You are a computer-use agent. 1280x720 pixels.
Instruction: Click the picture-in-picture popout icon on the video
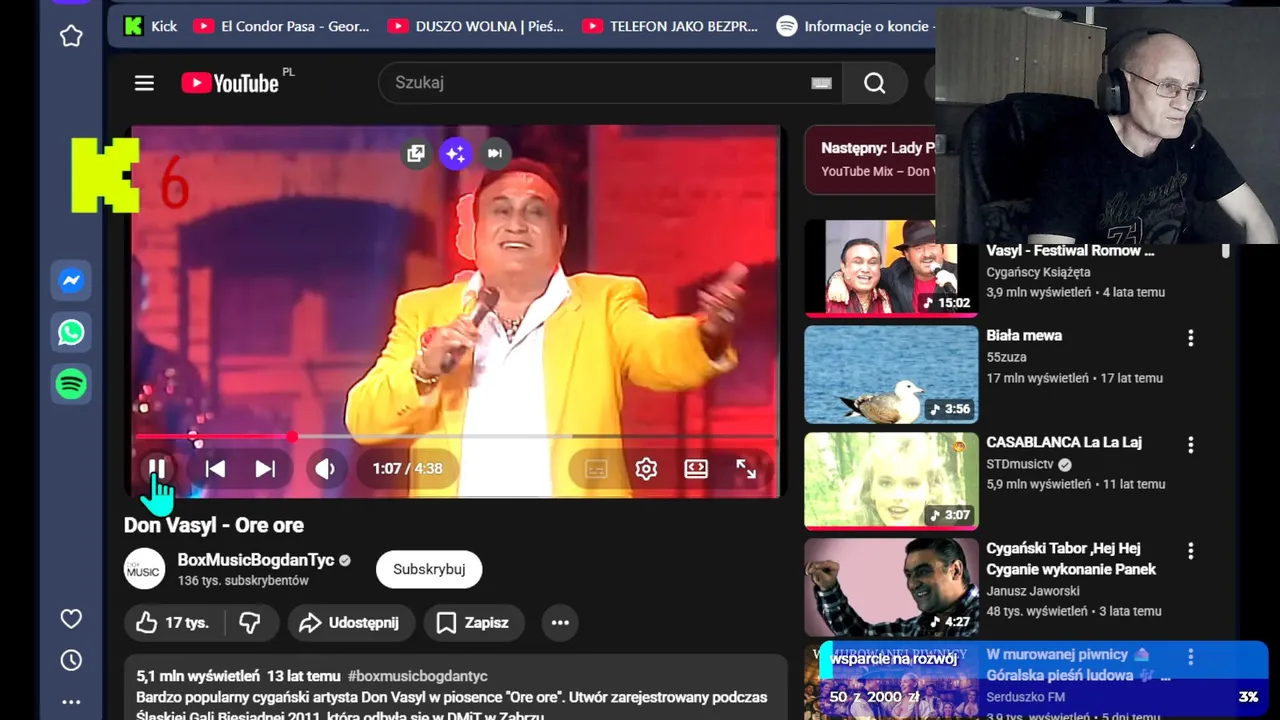click(416, 153)
